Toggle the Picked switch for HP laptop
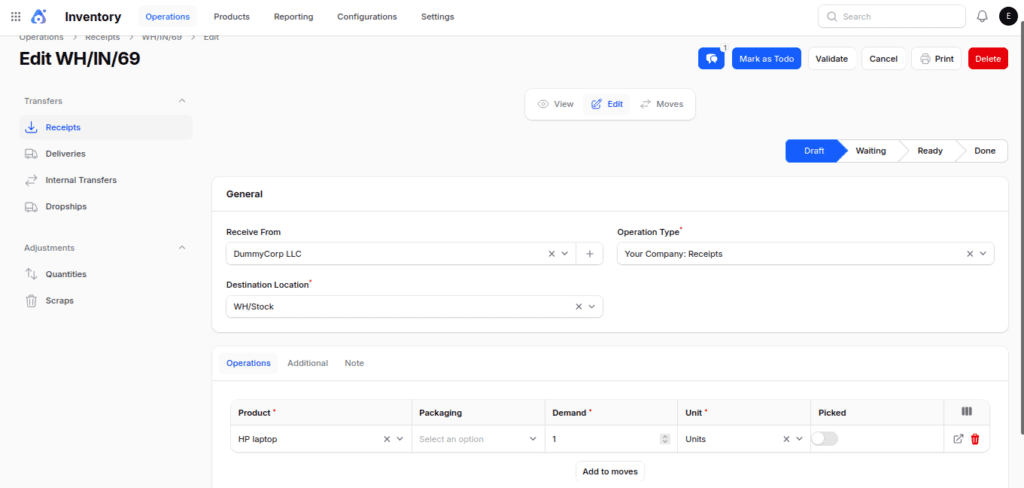Screen dimensions: 1024x488 pos(824,439)
